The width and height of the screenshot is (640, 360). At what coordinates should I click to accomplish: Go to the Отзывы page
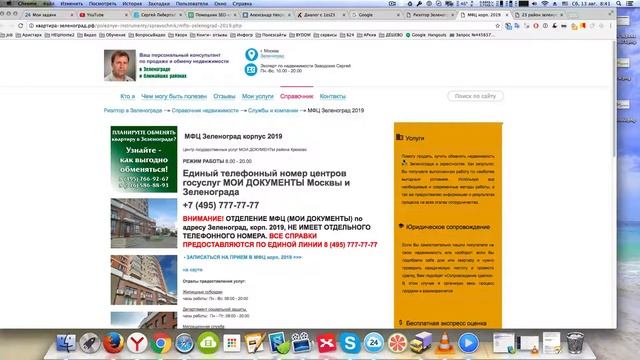(x=224, y=96)
